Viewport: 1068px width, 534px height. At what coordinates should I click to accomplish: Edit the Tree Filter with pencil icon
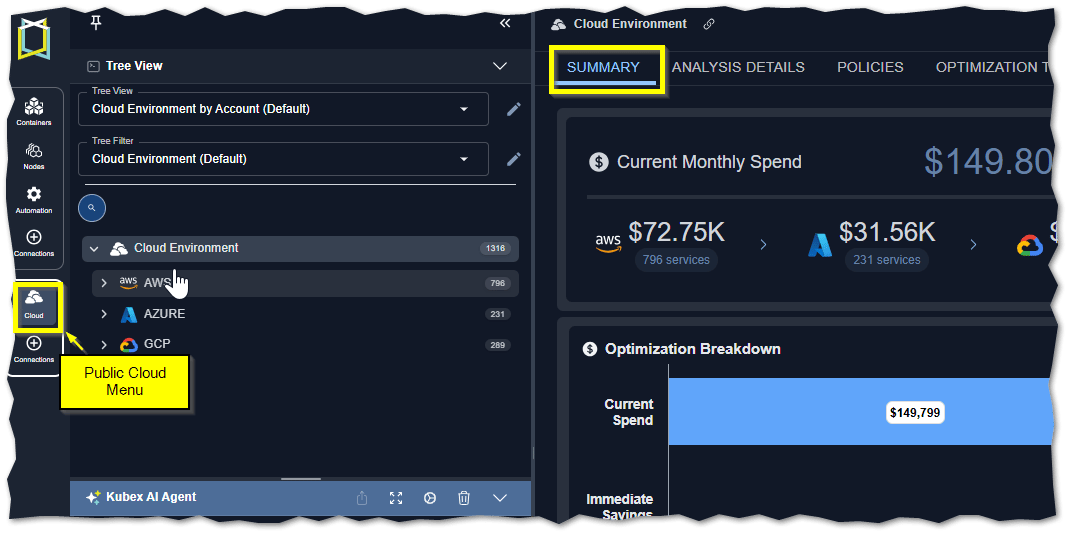click(x=514, y=159)
